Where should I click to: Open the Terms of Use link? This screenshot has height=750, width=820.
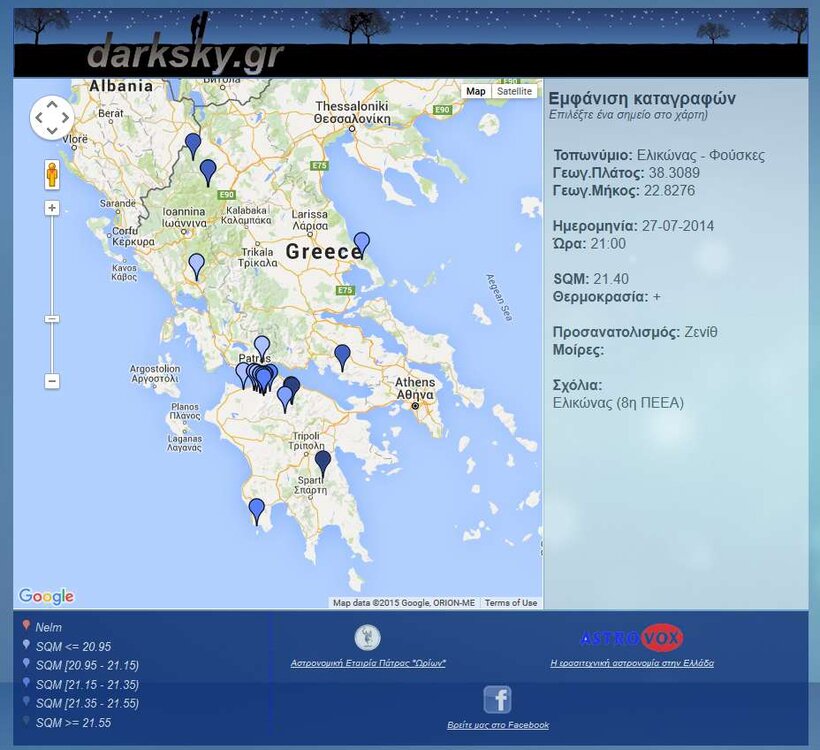click(511, 603)
